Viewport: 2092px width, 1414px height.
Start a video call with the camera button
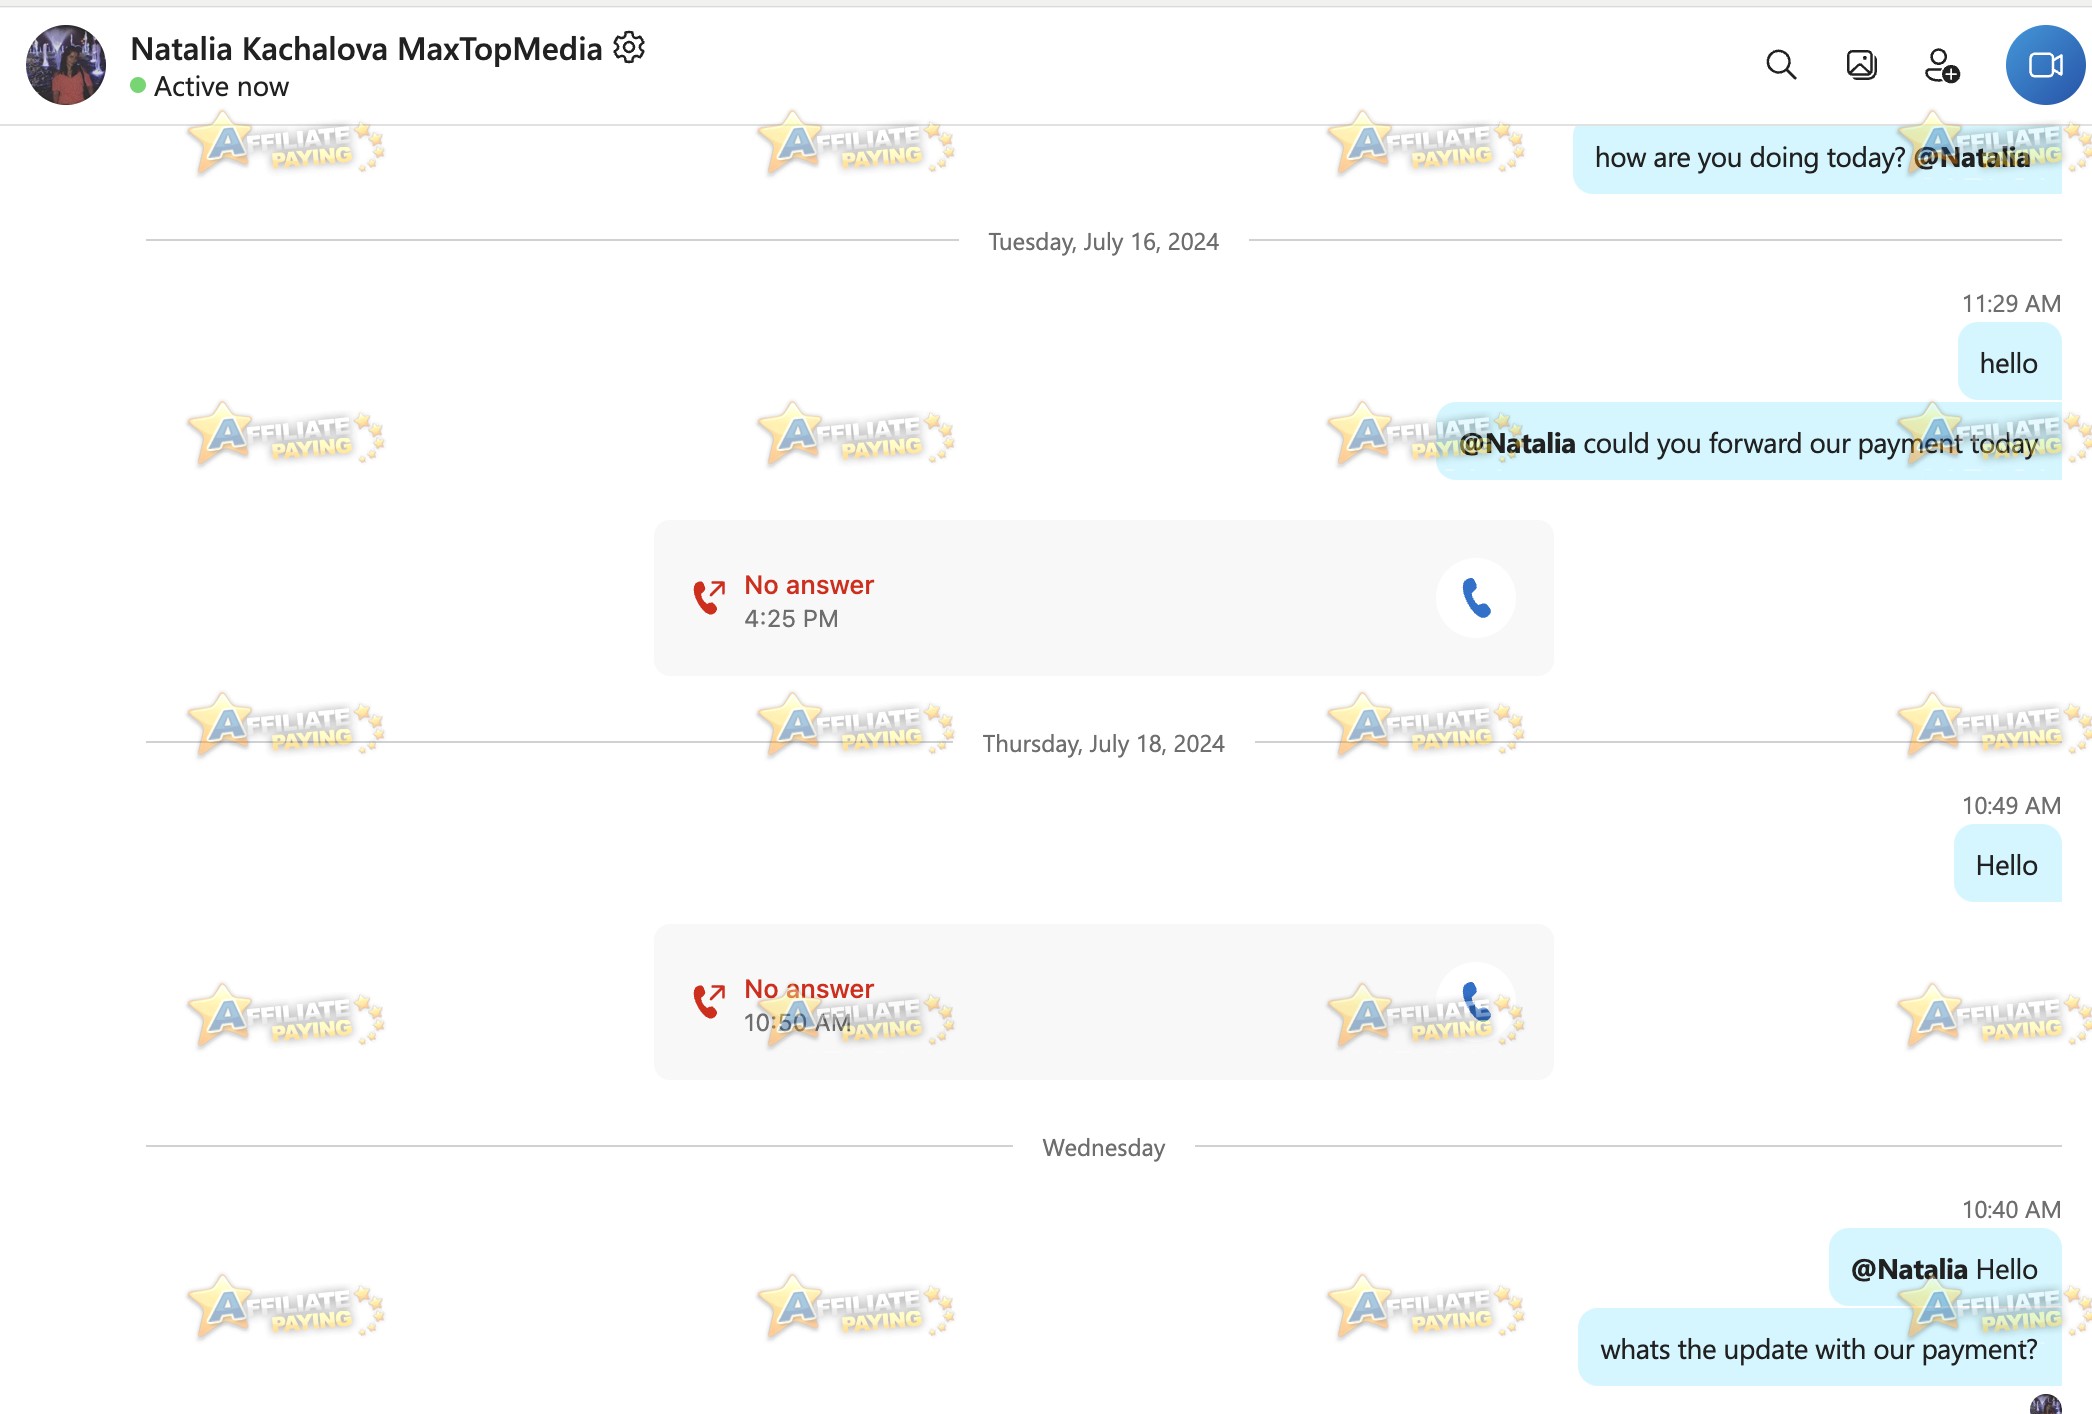2045,65
